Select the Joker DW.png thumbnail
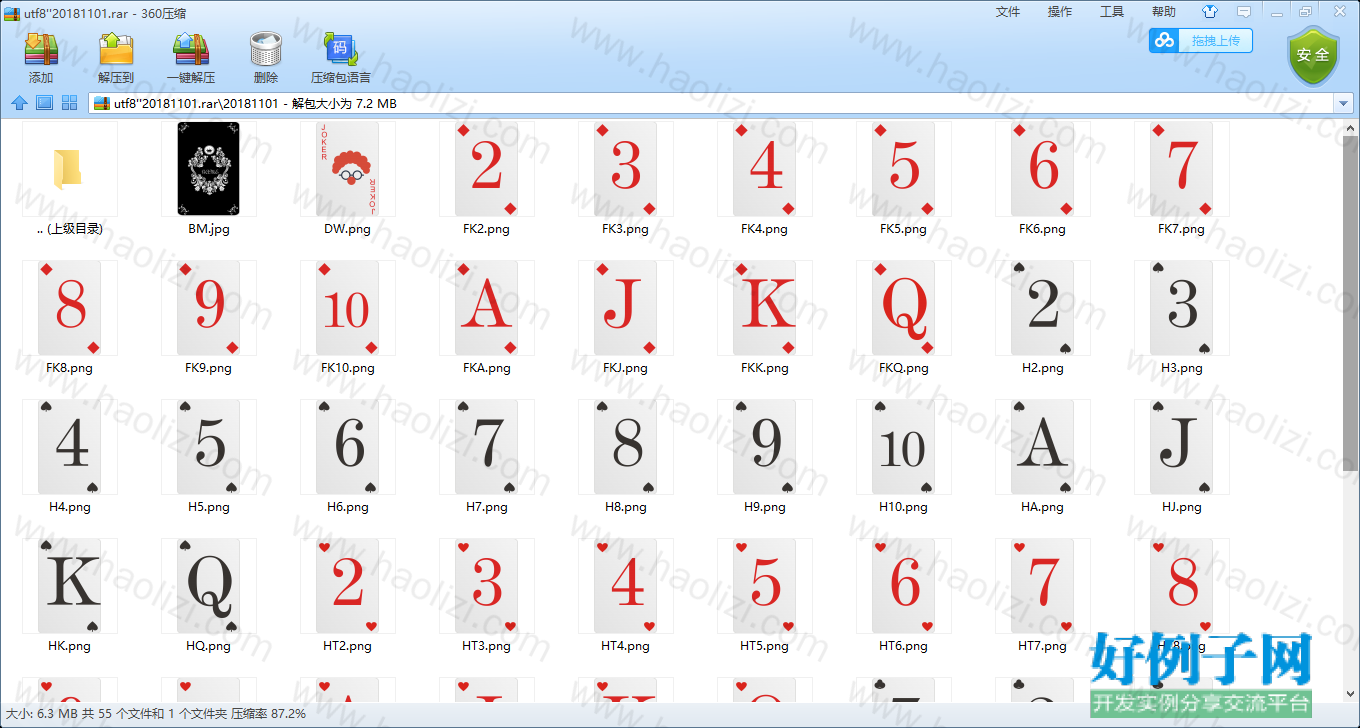 click(348, 169)
